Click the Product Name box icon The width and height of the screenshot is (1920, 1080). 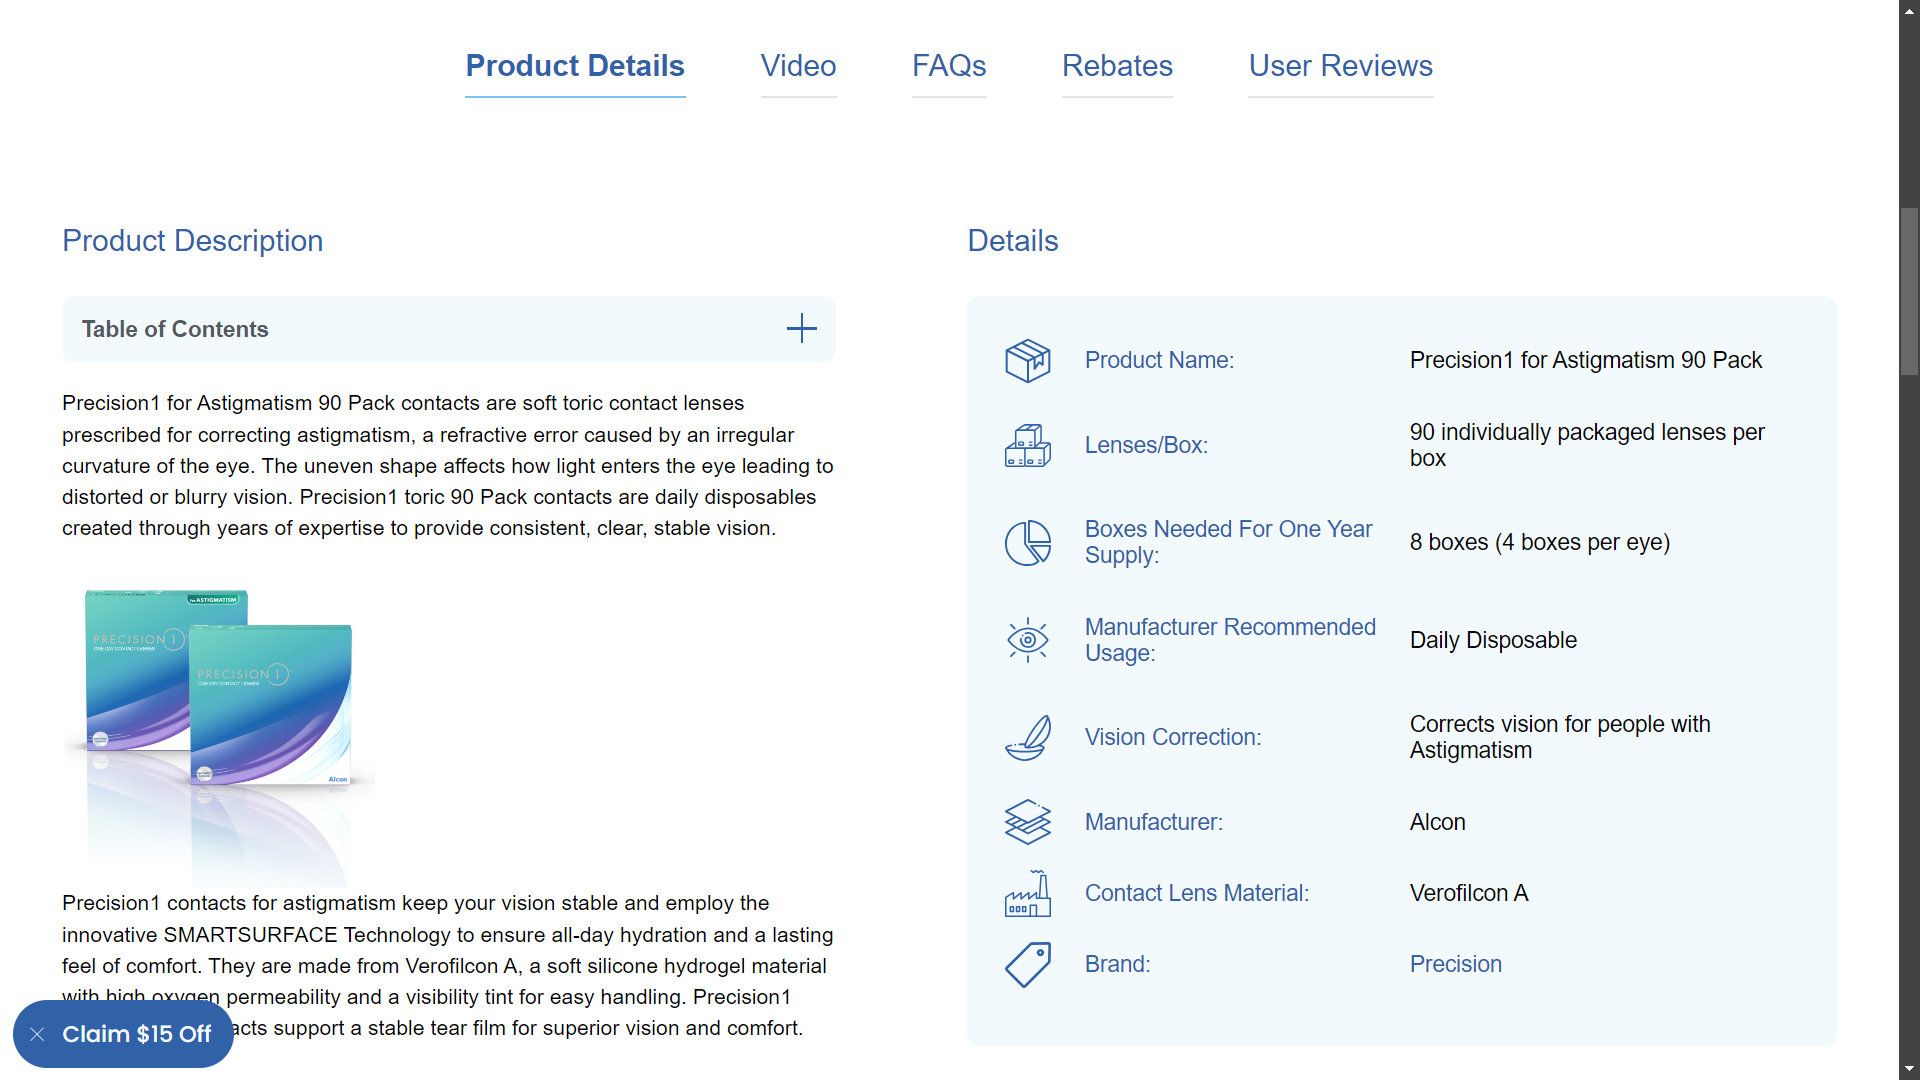tap(1027, 361)
